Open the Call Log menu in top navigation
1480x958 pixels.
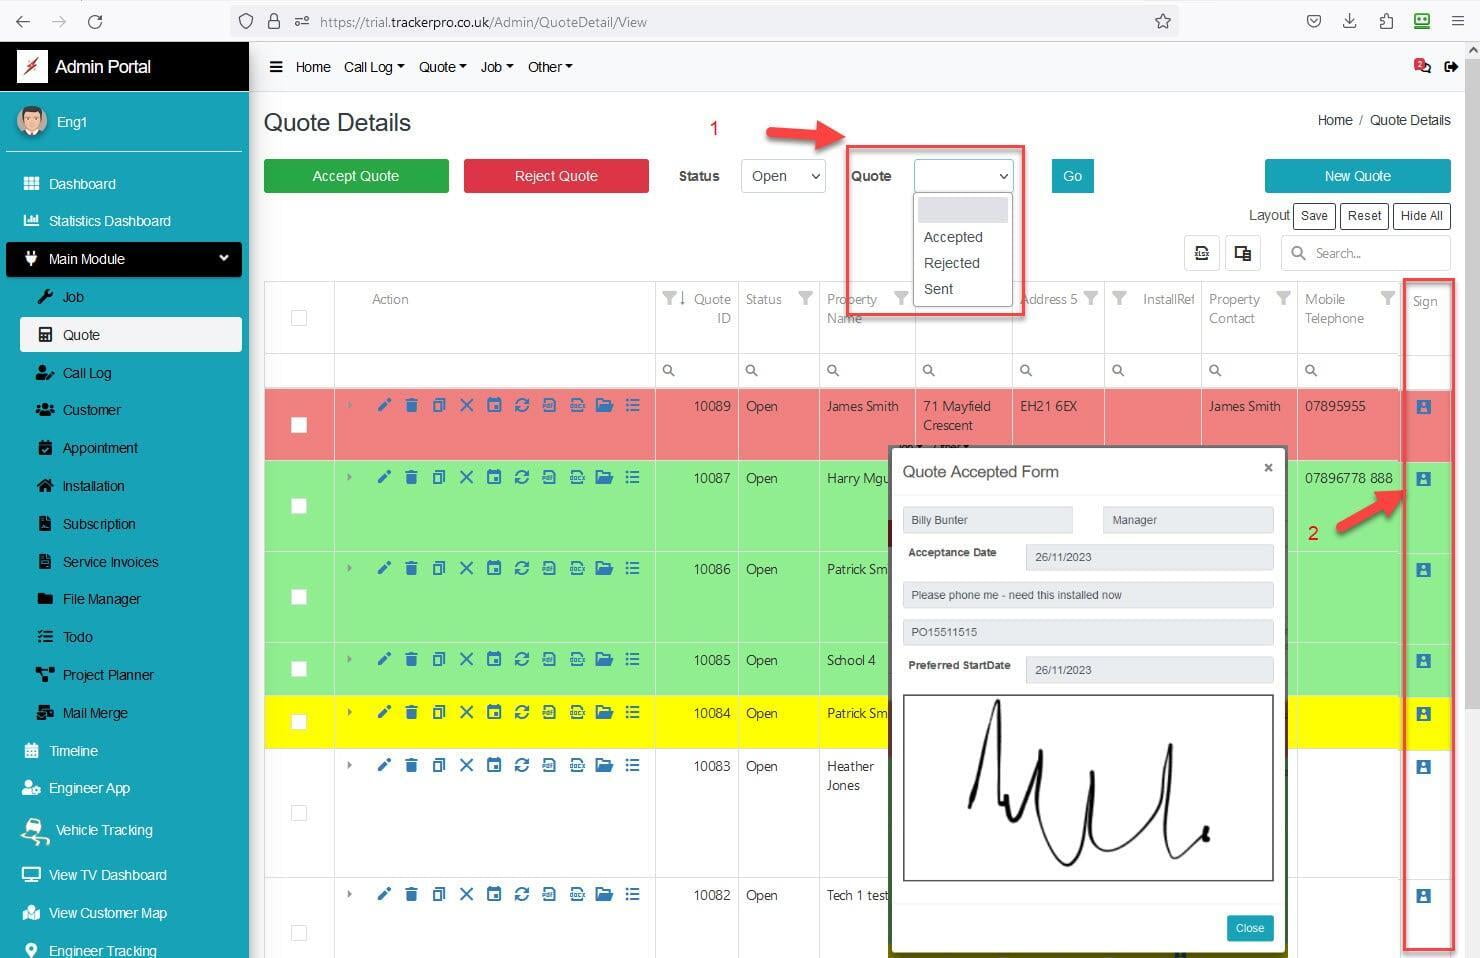[x=374, y=67]
